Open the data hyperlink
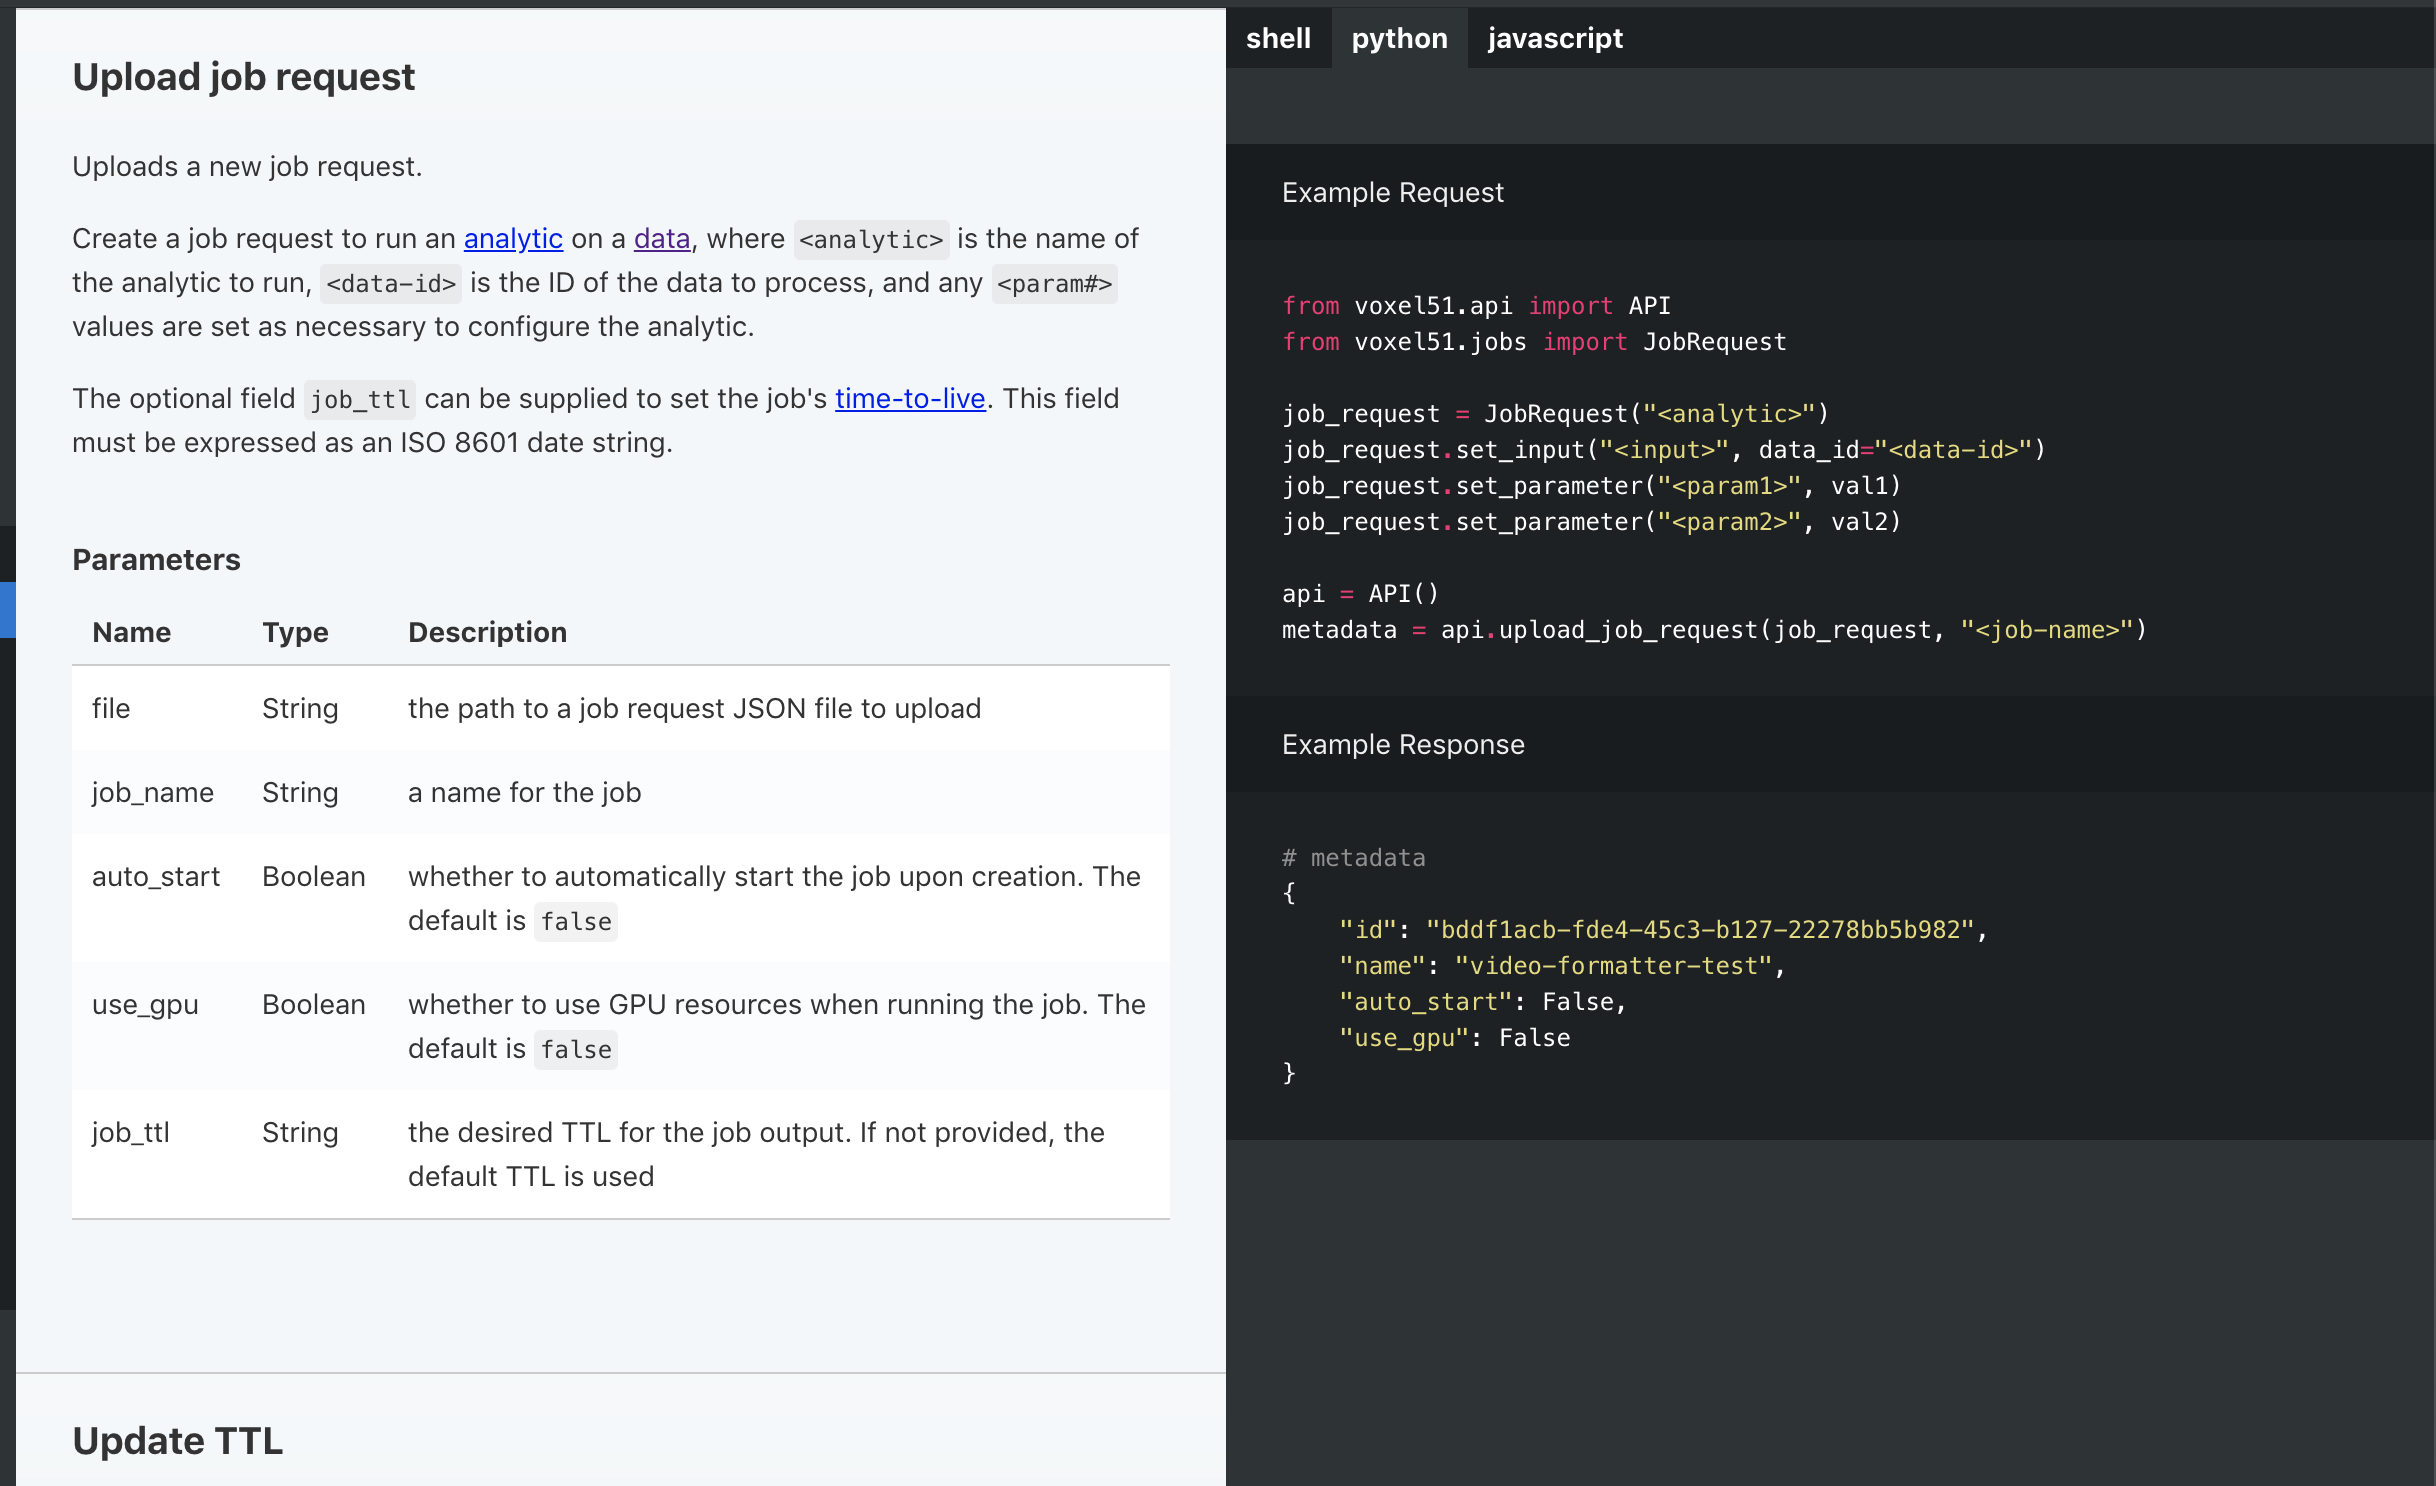This screenshot has width=2436, height=1486. click(x=662, y=239)
